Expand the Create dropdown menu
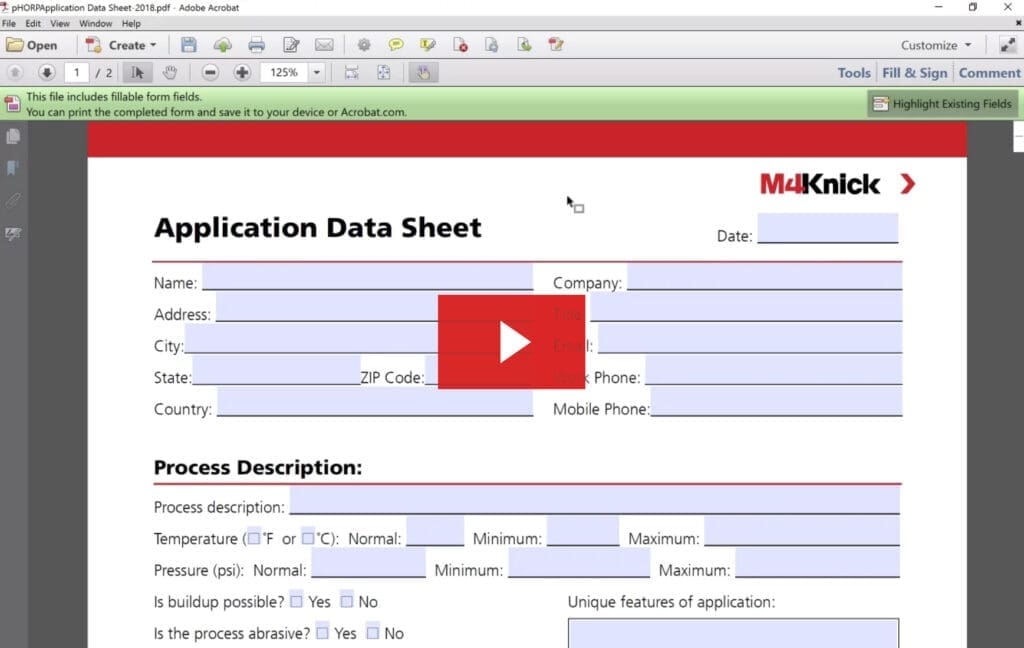Screen dimensions: 1024x648 point(153,45)
